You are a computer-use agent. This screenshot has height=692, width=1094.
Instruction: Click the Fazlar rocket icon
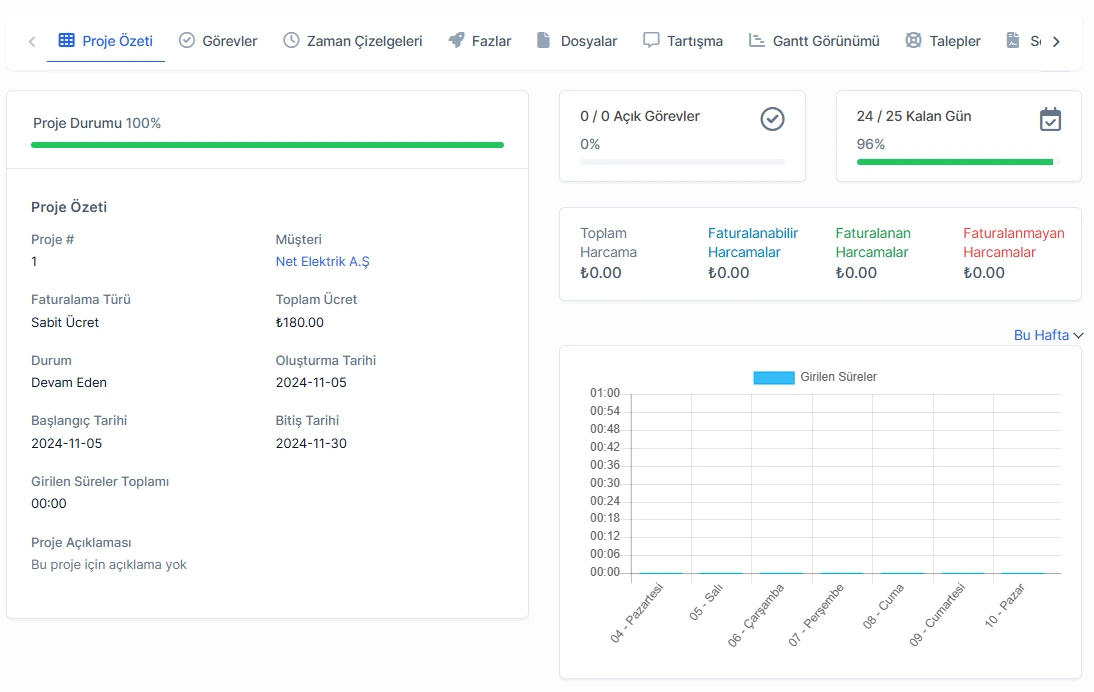coord(456,40)
